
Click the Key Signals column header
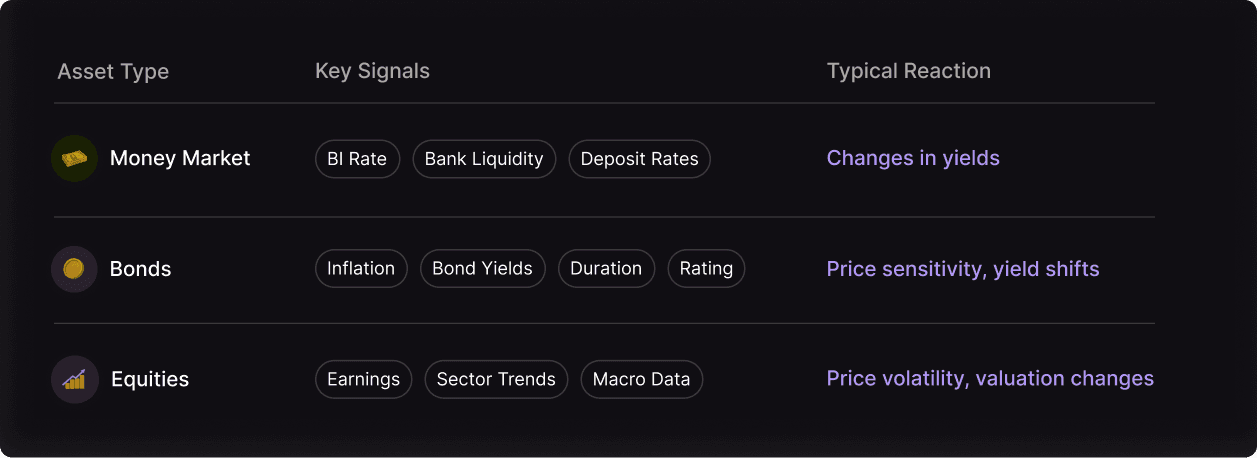[372, 71]
